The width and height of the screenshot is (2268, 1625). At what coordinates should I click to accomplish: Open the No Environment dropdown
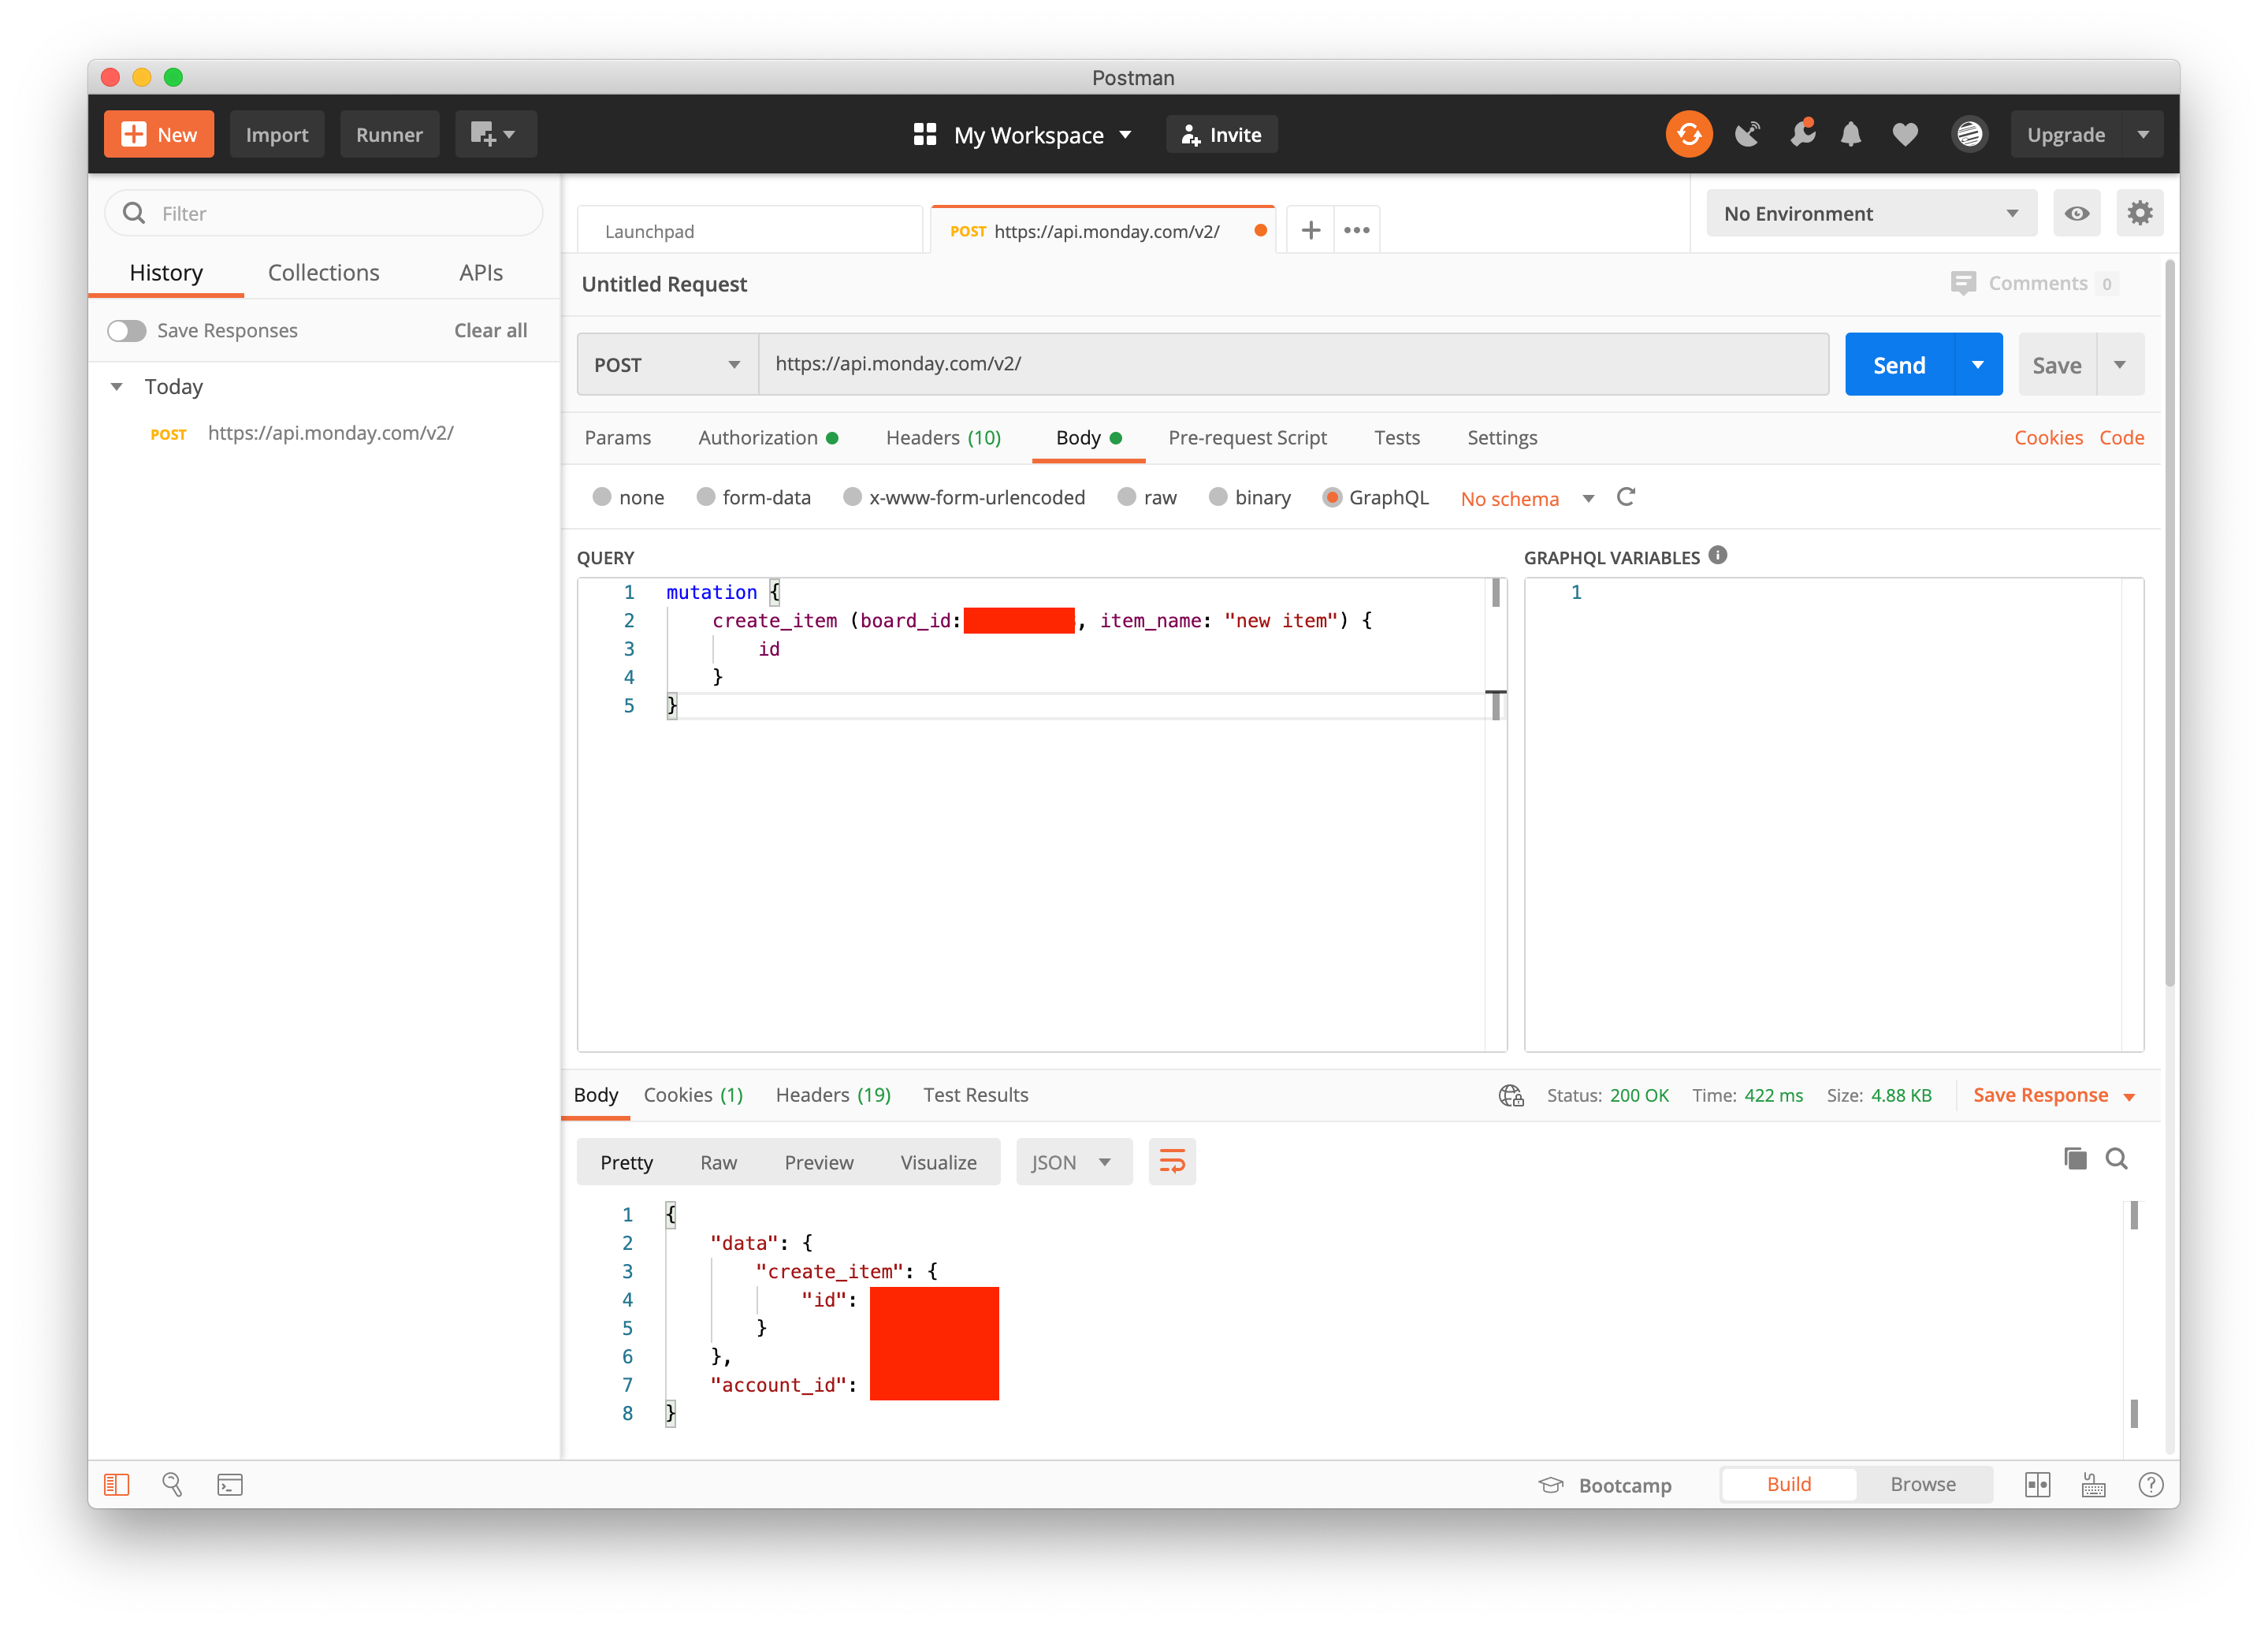(1870, 213)
